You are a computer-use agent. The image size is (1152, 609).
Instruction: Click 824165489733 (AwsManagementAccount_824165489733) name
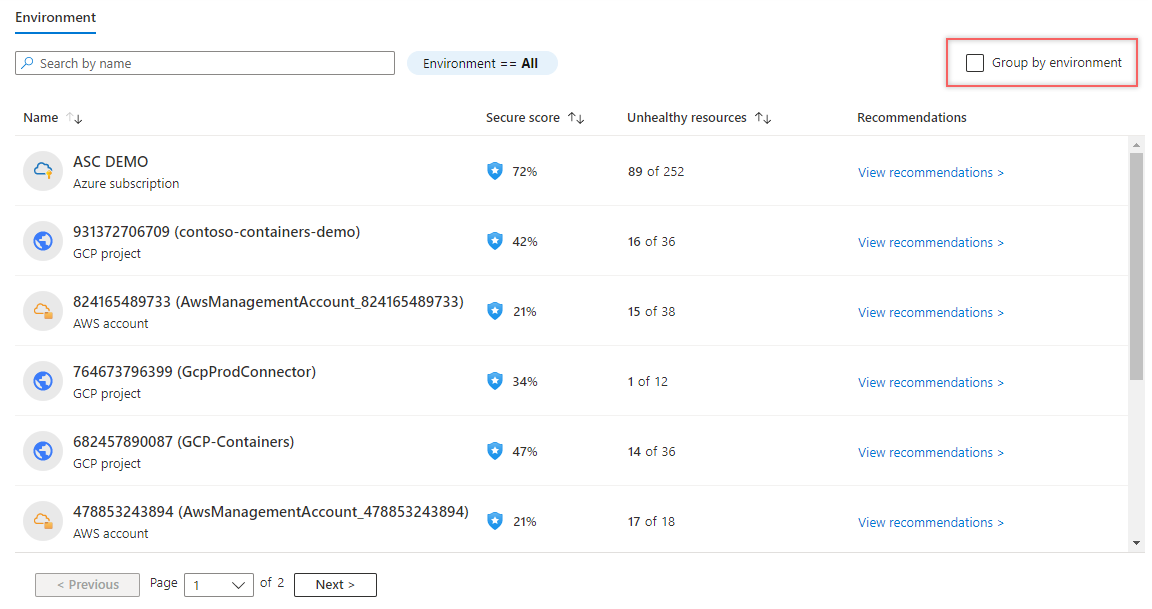point(268,302)
